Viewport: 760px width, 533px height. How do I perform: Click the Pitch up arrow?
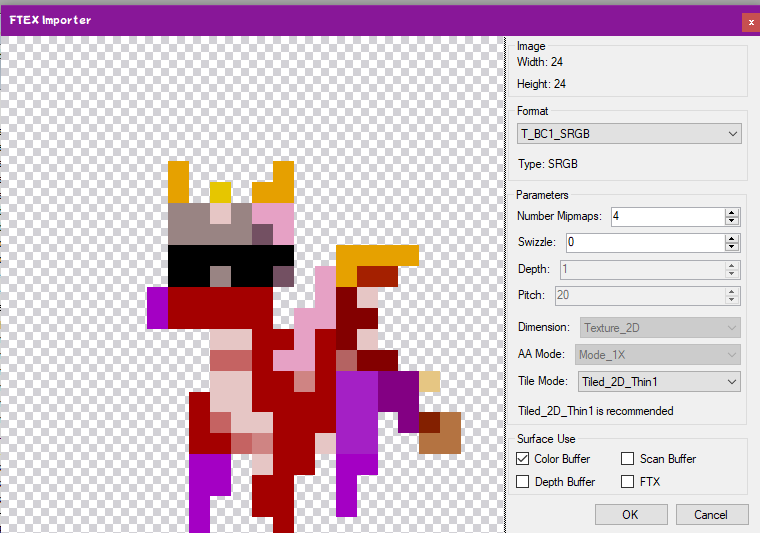(732, 291)
